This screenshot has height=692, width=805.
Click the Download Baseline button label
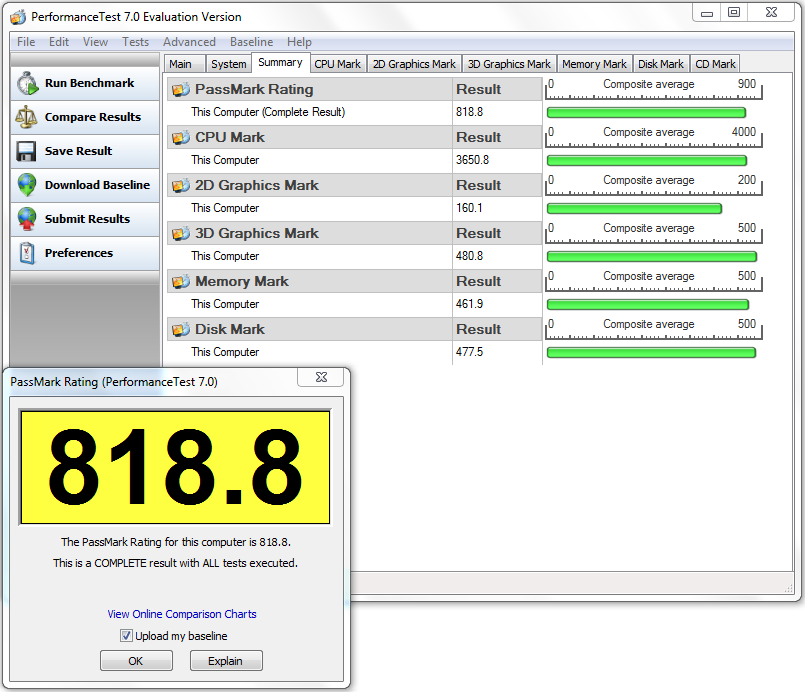tap(98, 185)
